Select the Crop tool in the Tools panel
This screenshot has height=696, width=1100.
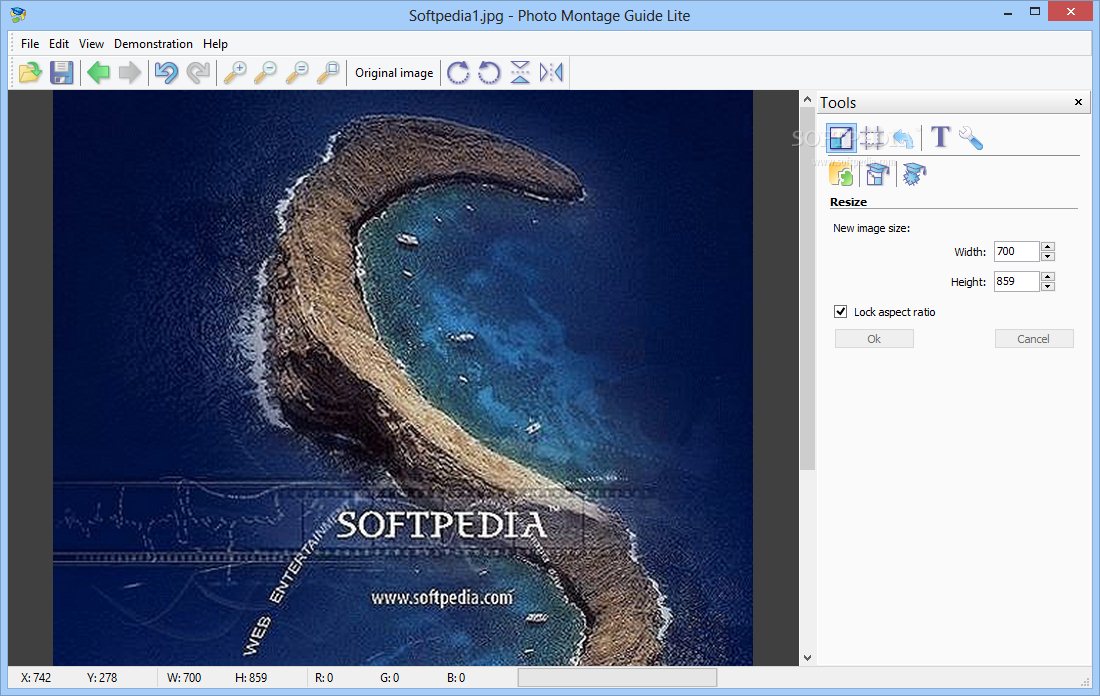coord(872,138)
